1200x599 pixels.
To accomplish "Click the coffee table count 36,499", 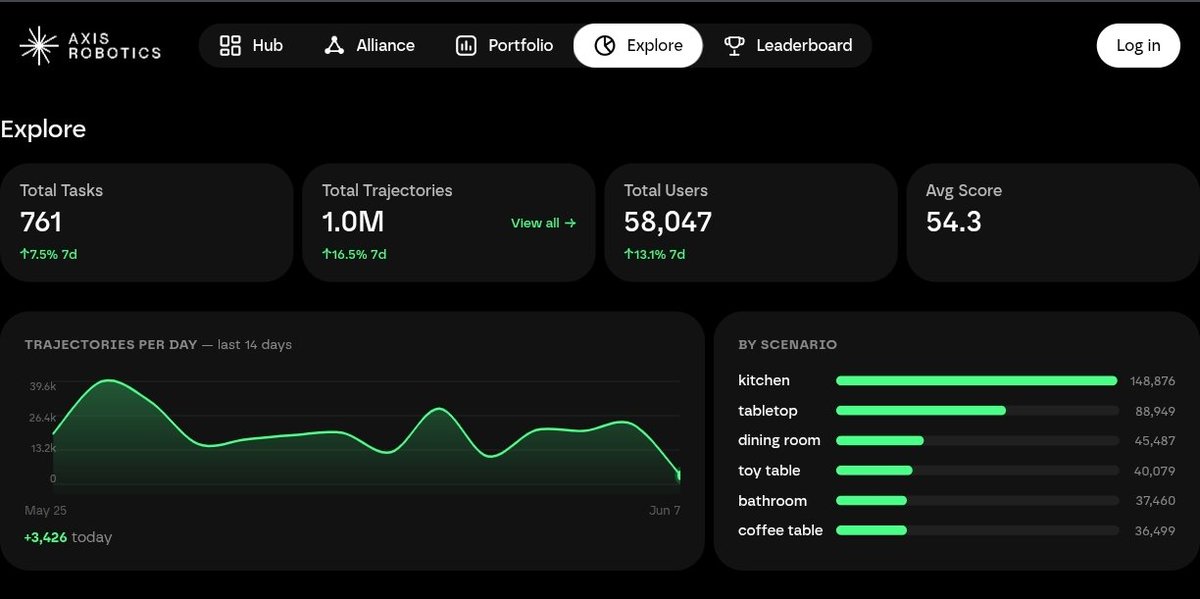I will (x=1155, y=531).
